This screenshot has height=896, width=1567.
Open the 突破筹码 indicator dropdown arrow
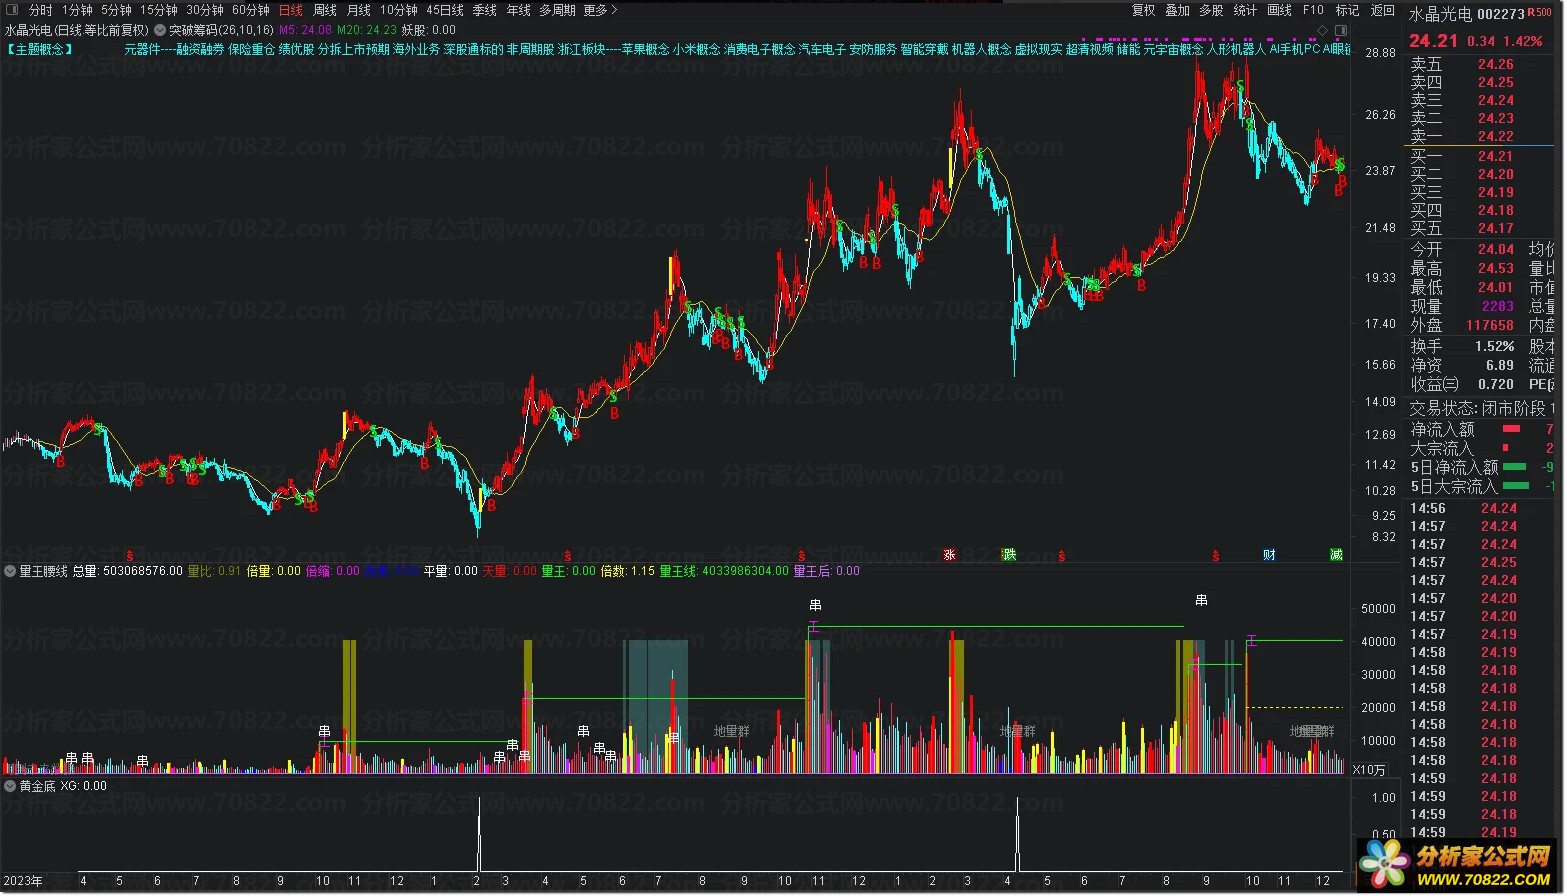coord(160,30)
